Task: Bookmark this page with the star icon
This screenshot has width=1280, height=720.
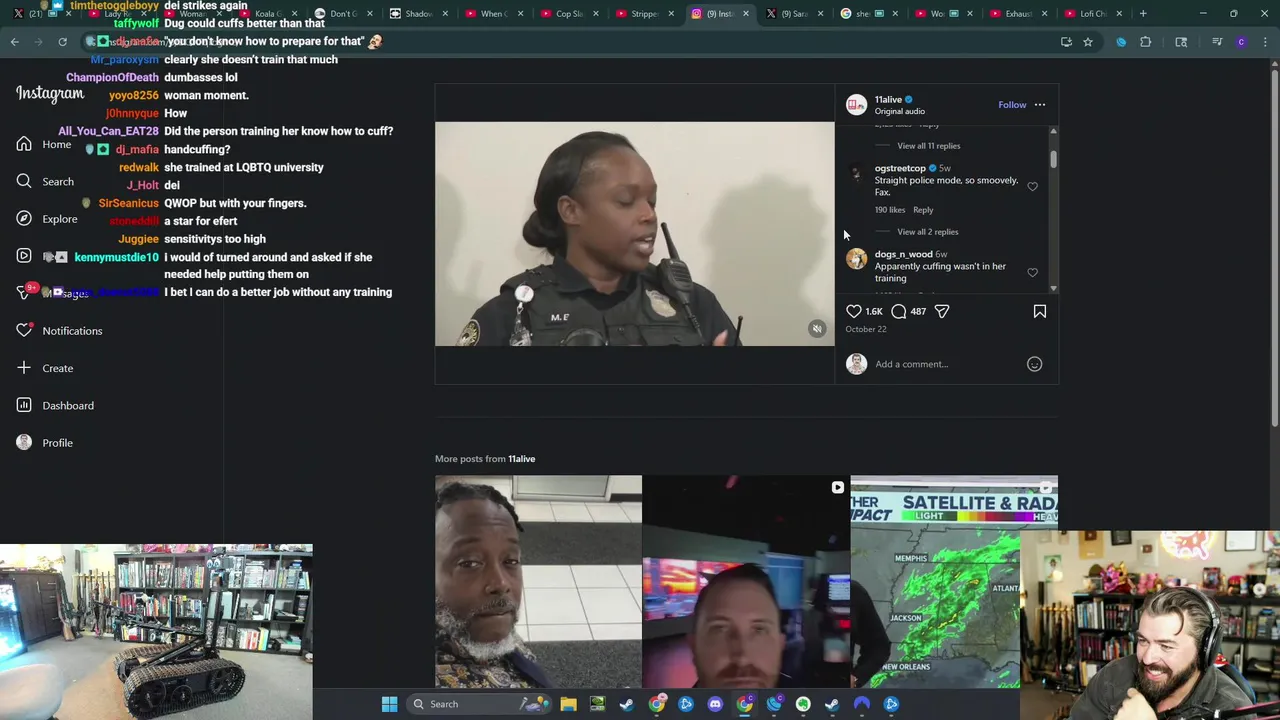Action: [1088, 42]
